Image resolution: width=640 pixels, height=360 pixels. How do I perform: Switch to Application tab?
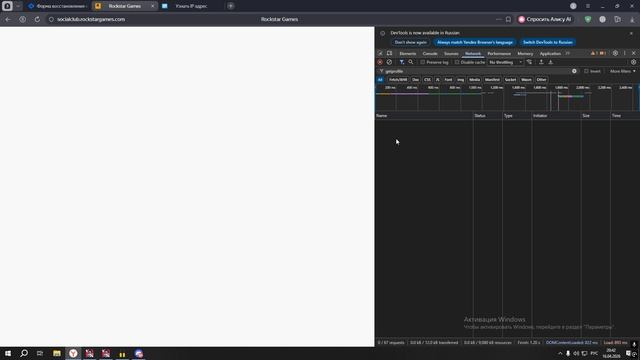(550, 53)
